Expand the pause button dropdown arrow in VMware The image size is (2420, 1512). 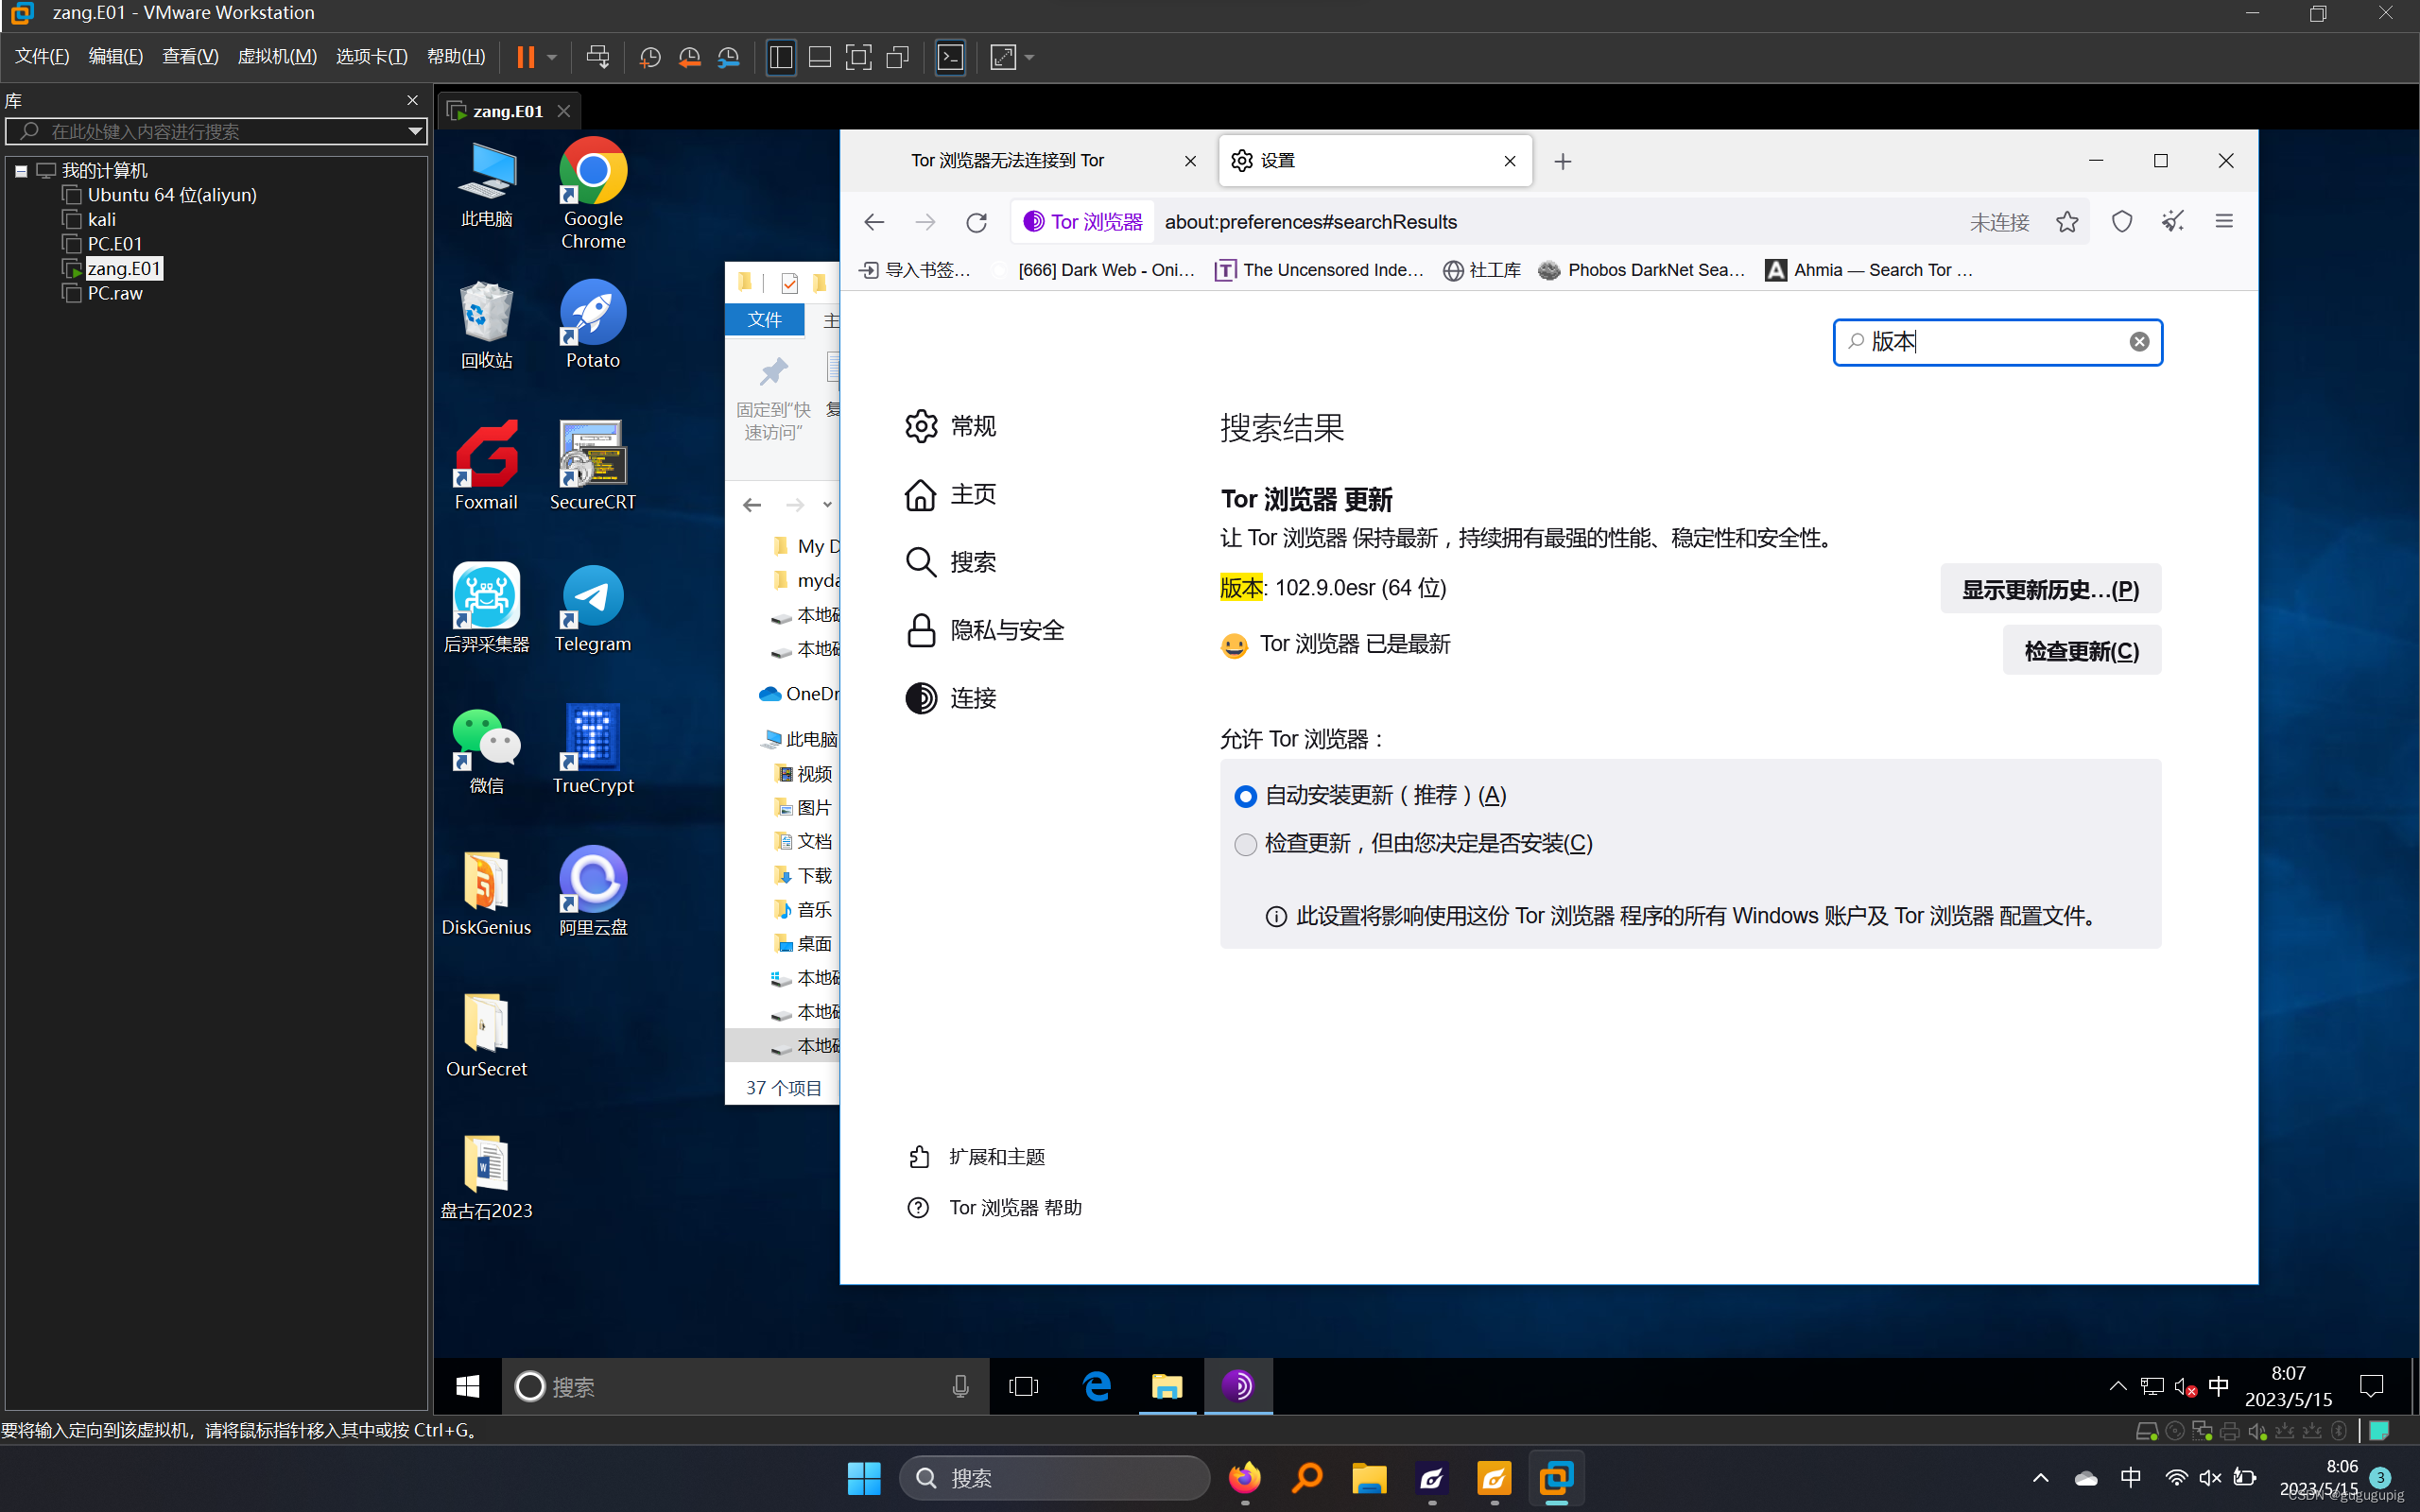pos(552,57)
